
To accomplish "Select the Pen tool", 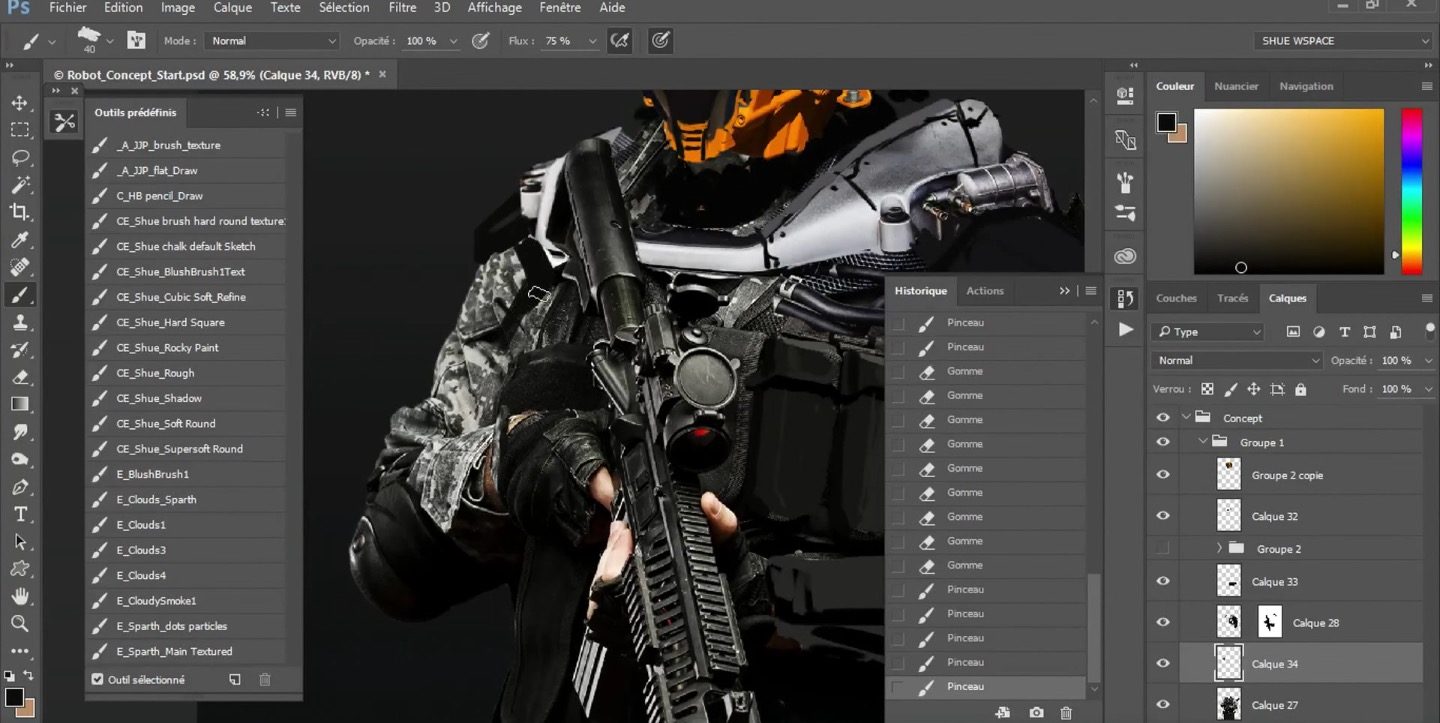I will point(19,487).
